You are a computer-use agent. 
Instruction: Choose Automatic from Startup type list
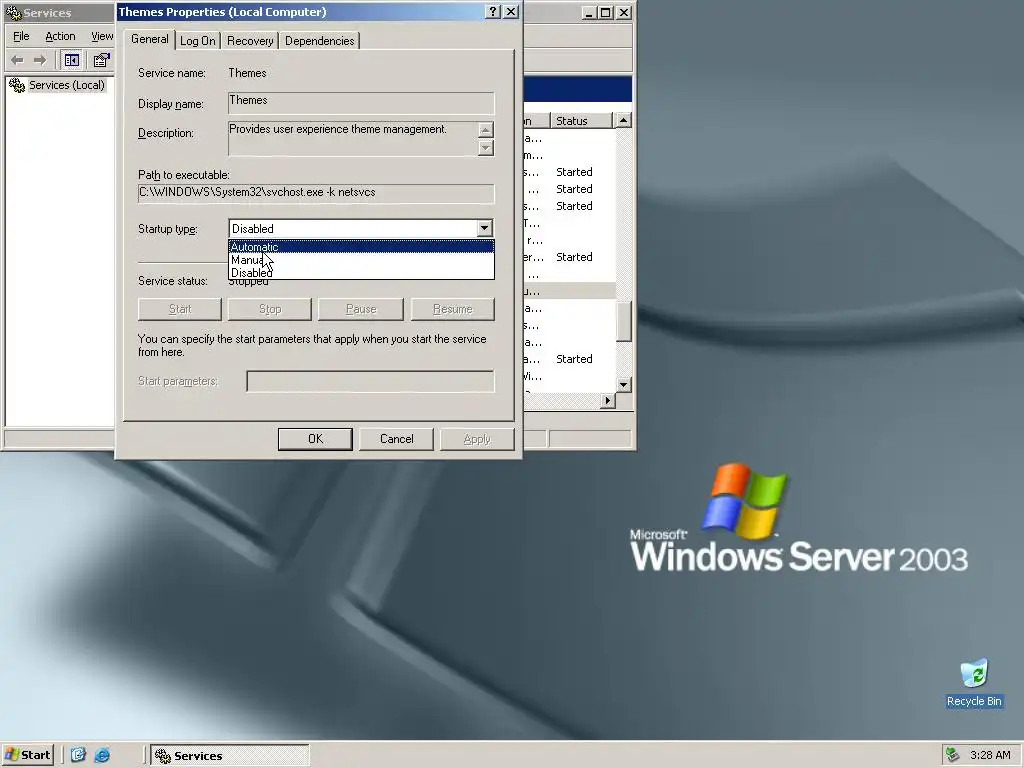pos(361,247)
